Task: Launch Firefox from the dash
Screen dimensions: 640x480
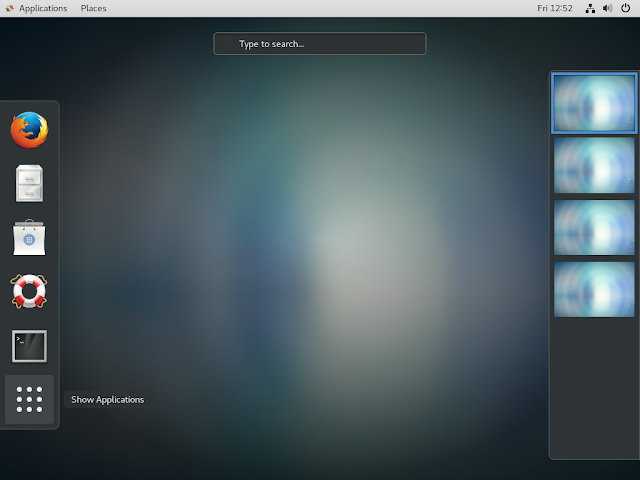Action: [29, 130]
